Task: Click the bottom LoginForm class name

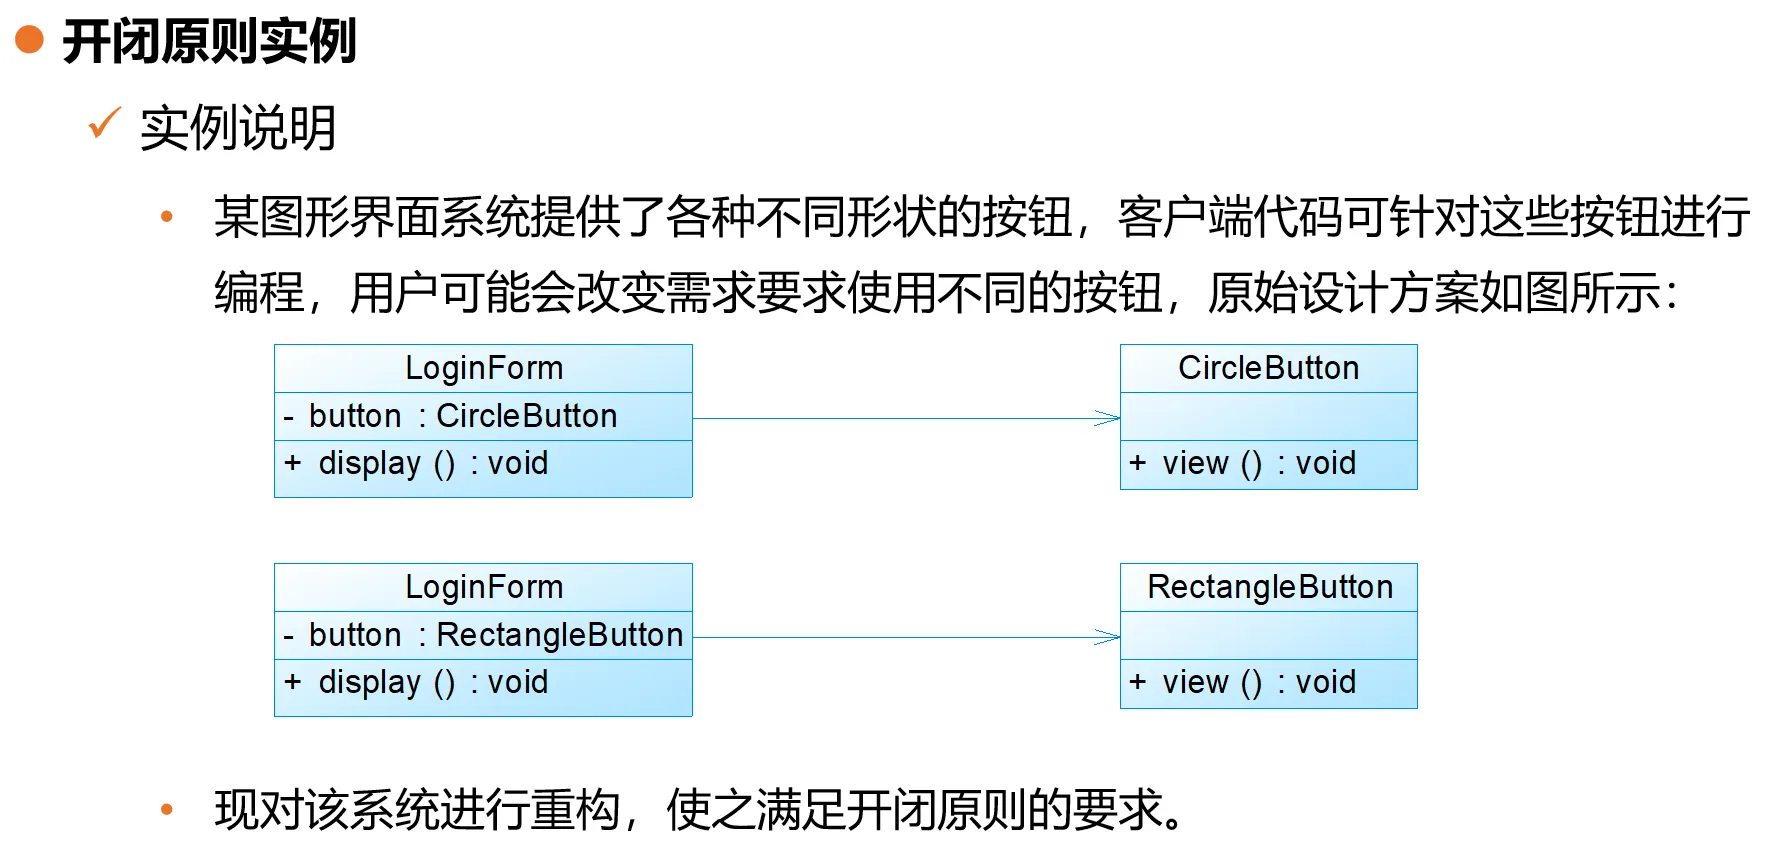Action: (x=484, y=587)
